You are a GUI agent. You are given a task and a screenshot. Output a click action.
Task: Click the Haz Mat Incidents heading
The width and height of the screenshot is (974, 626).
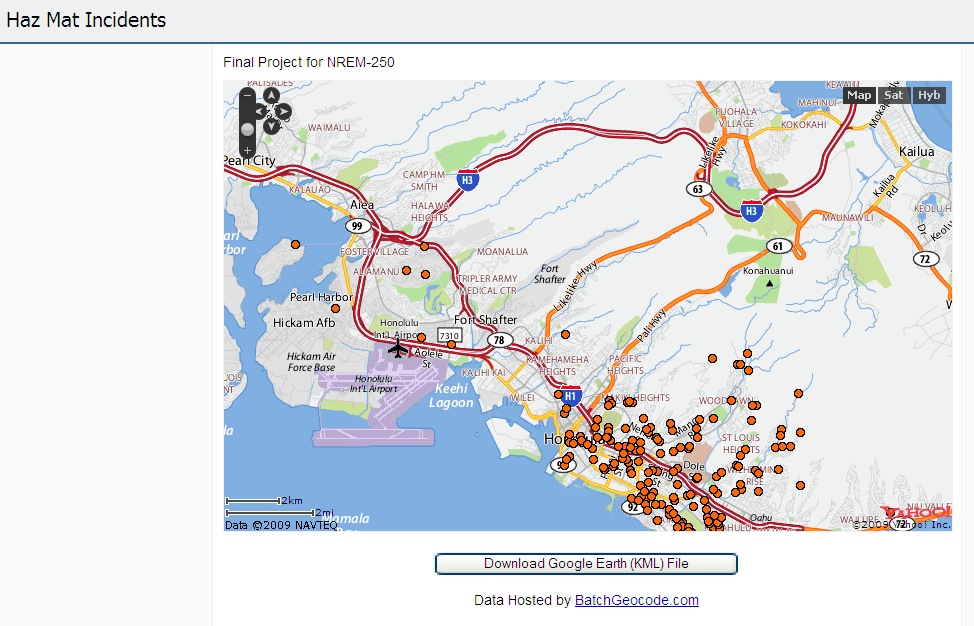86,20
